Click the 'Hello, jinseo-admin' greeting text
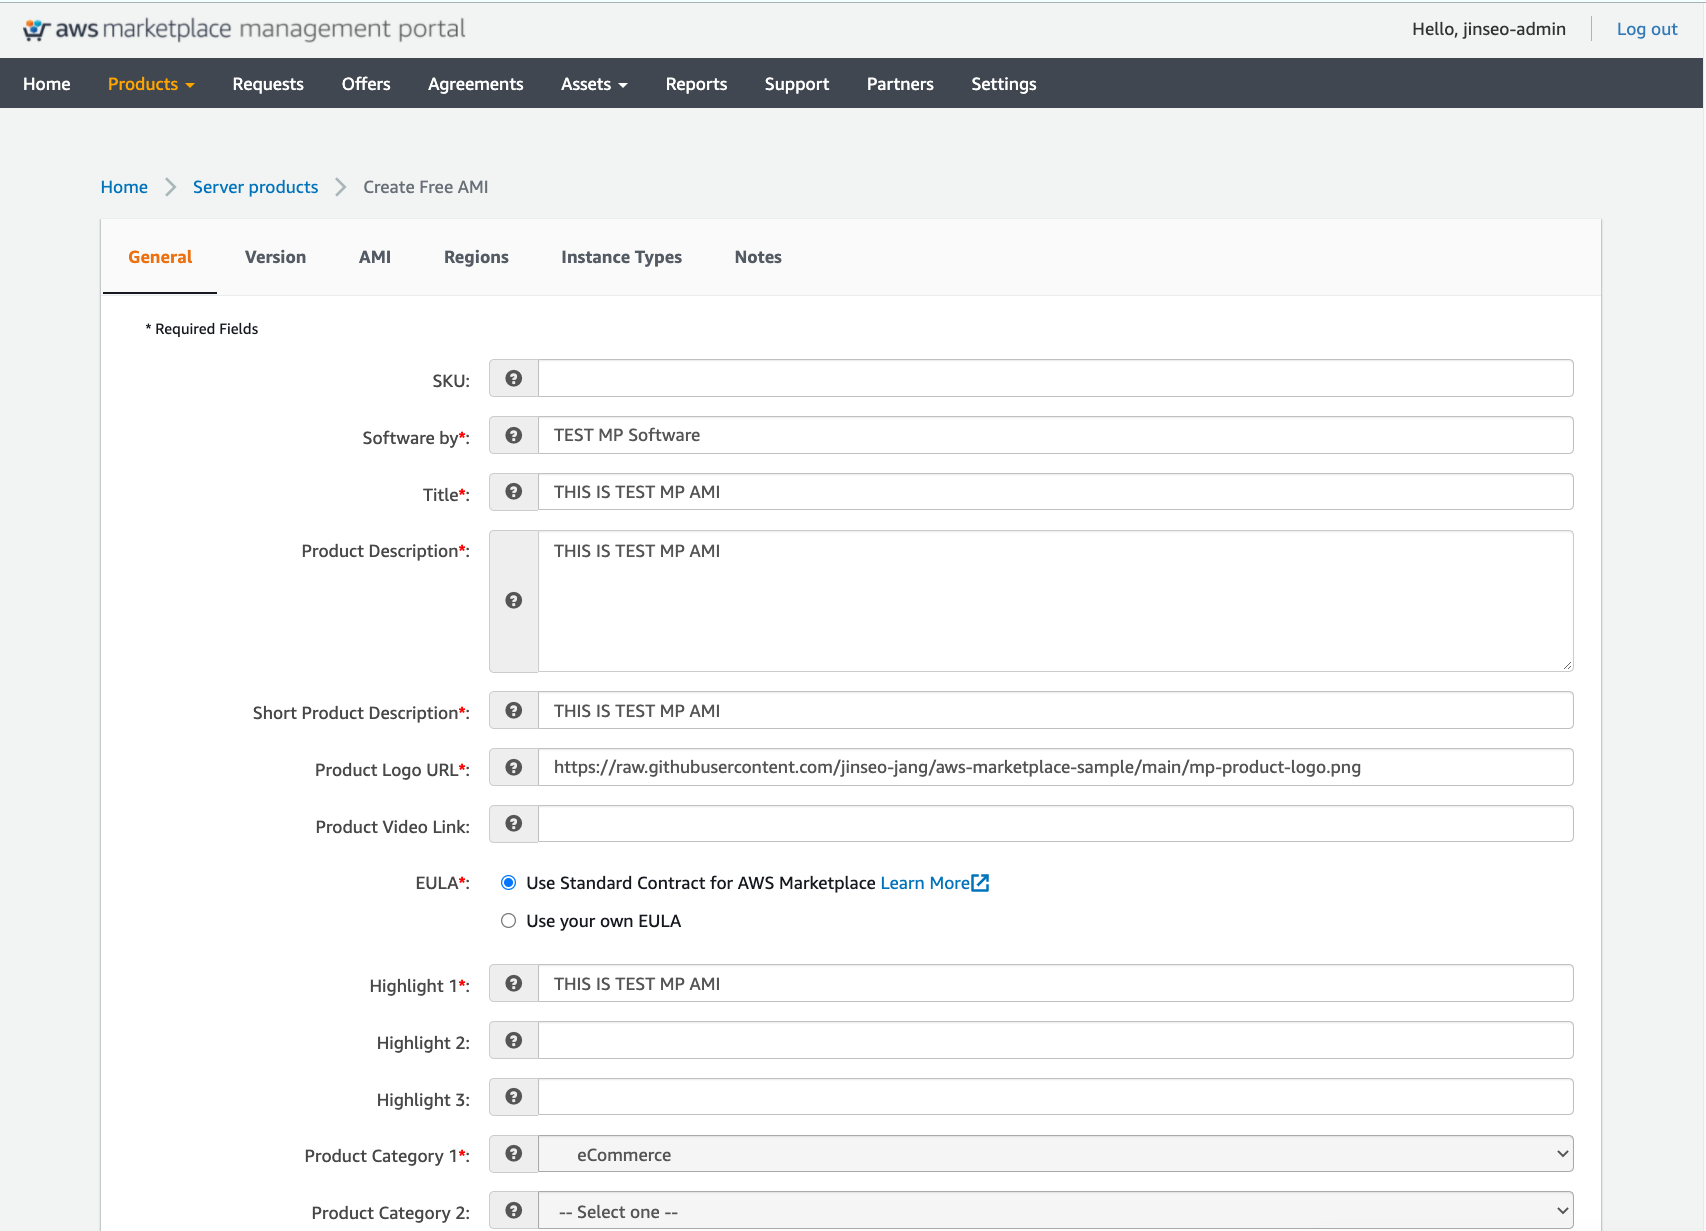 coord(1489,29)
